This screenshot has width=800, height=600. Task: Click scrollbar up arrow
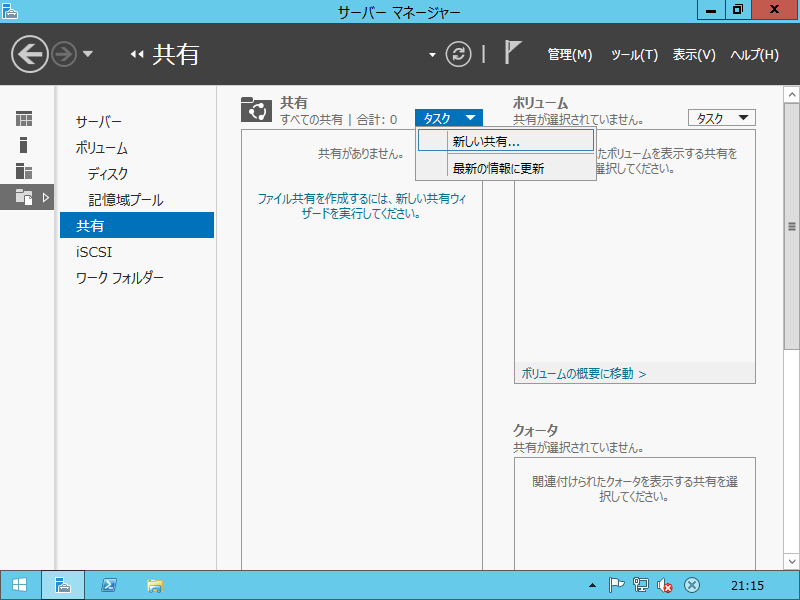tap(791, 95)
